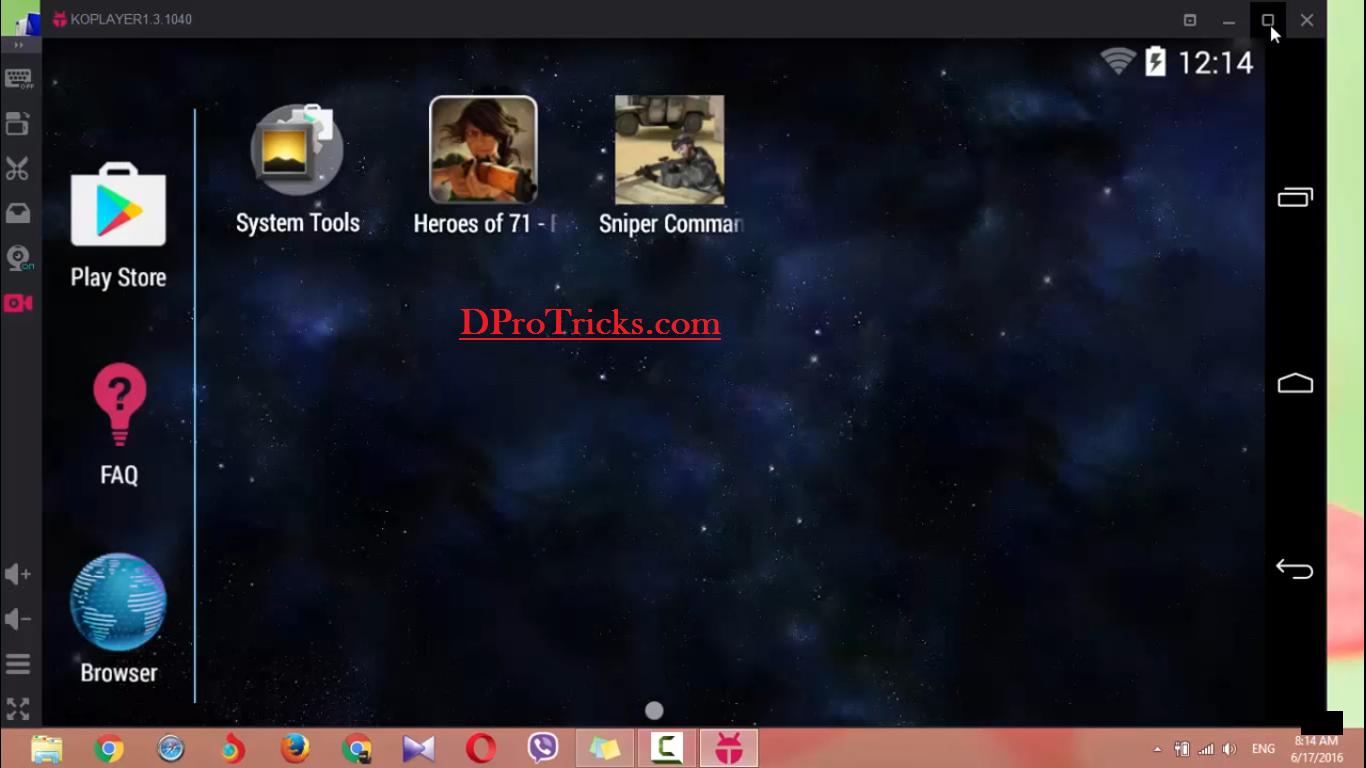Click the rotate screen sidebar icon

(x=18, y=123)
